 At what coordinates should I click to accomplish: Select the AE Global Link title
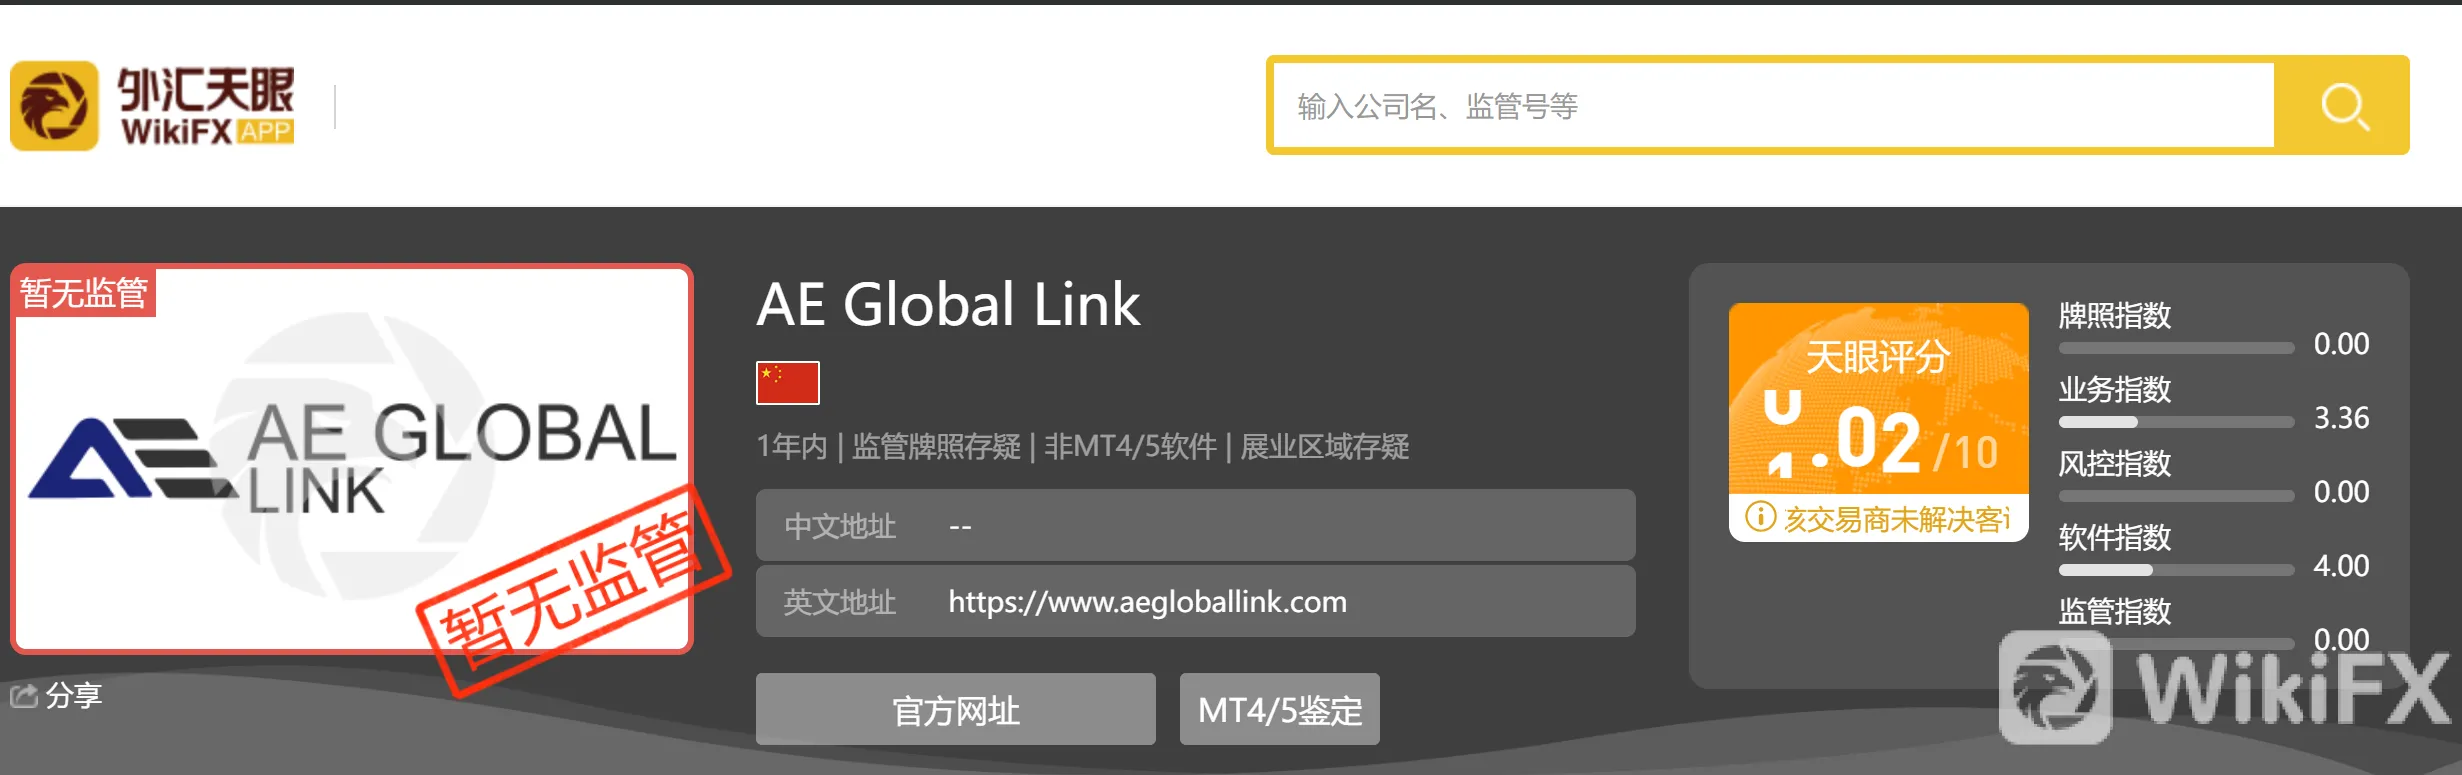tap(948, 304)
